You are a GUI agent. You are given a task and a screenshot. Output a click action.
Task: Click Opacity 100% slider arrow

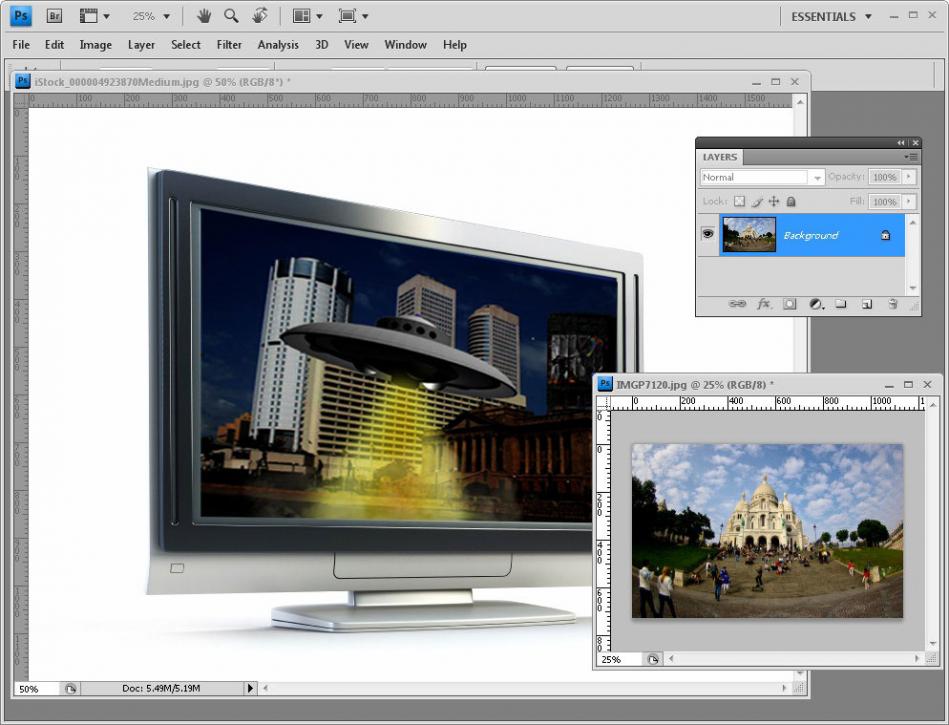(x=908, y=177)
